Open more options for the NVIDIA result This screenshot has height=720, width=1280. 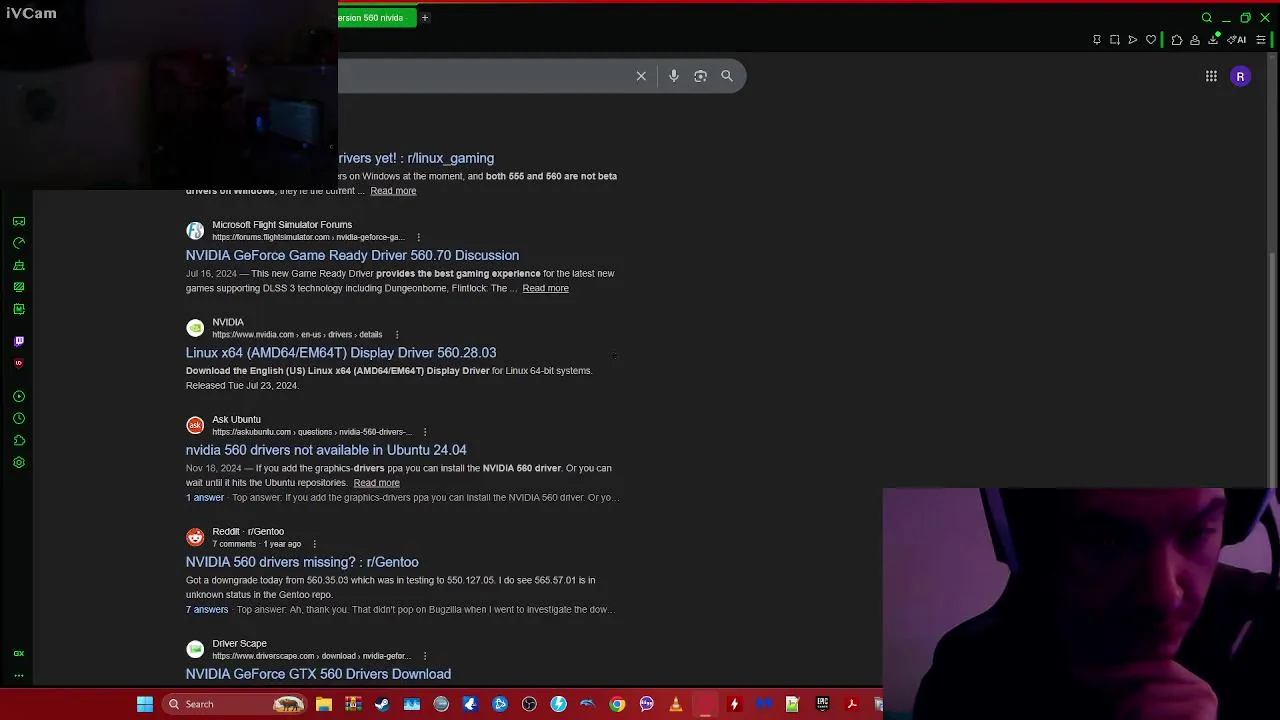[x=397, y=335]
